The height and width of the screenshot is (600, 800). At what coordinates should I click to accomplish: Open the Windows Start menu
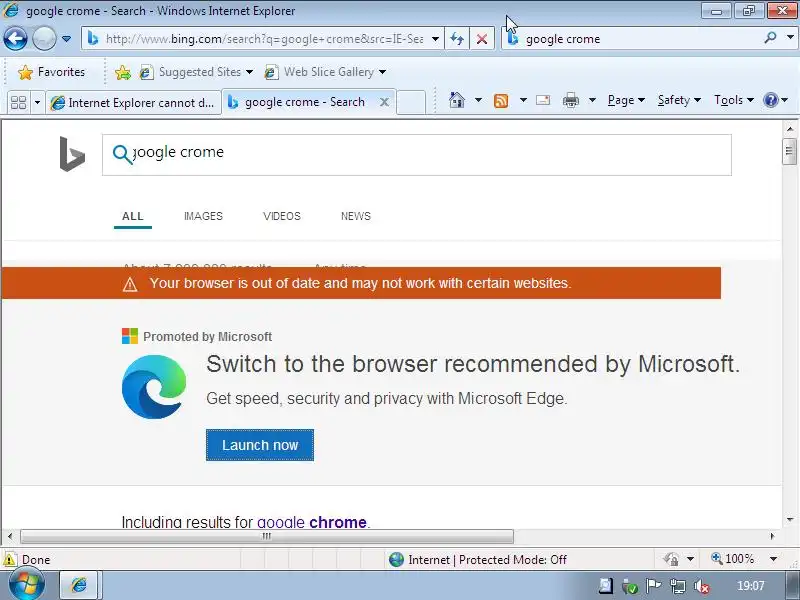point(27,585)
